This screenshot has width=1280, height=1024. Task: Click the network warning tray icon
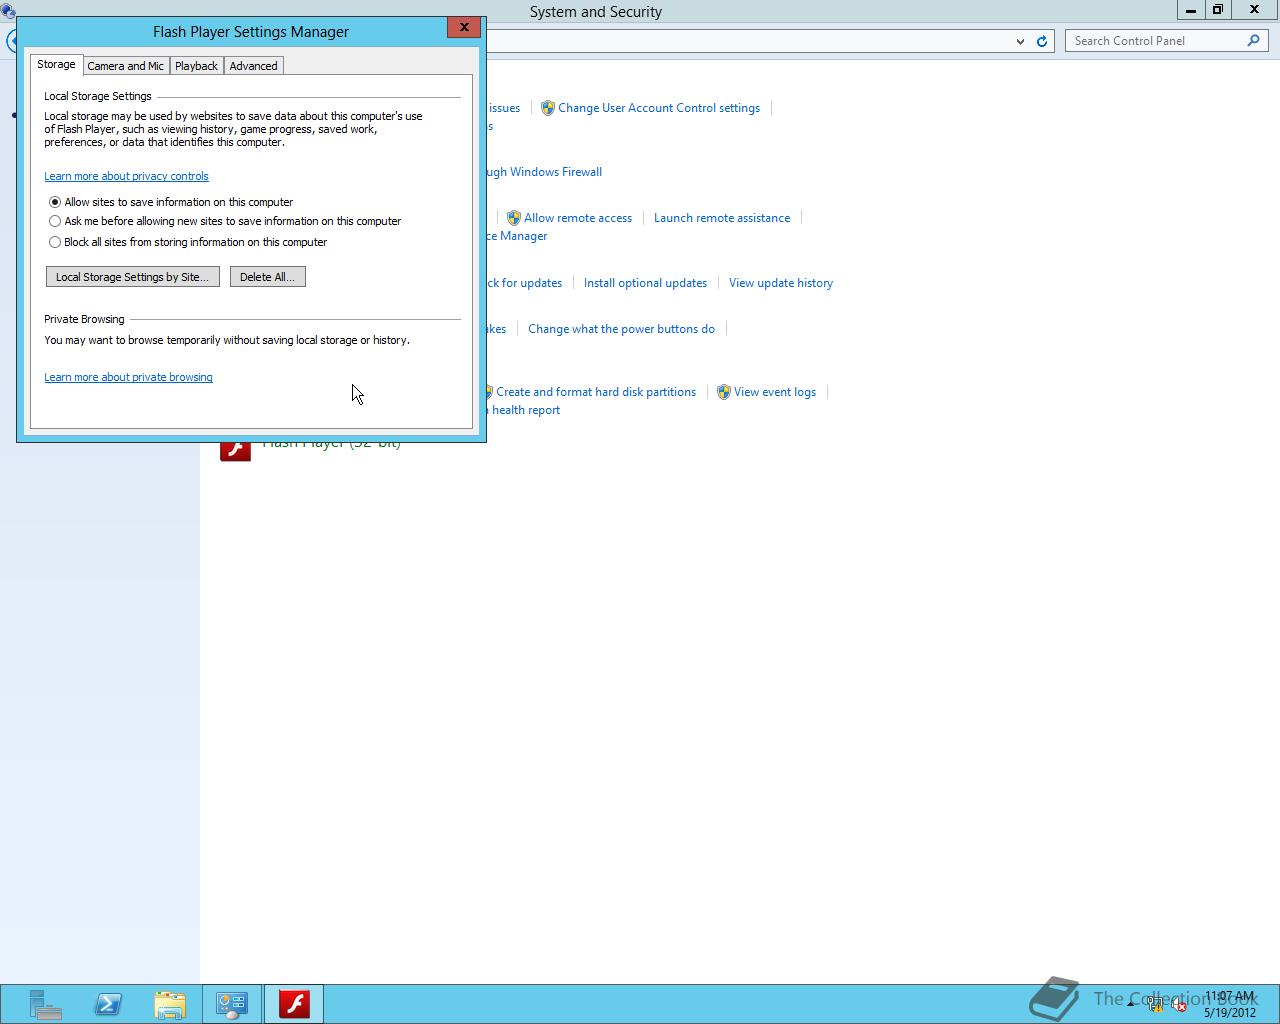1155,1005
